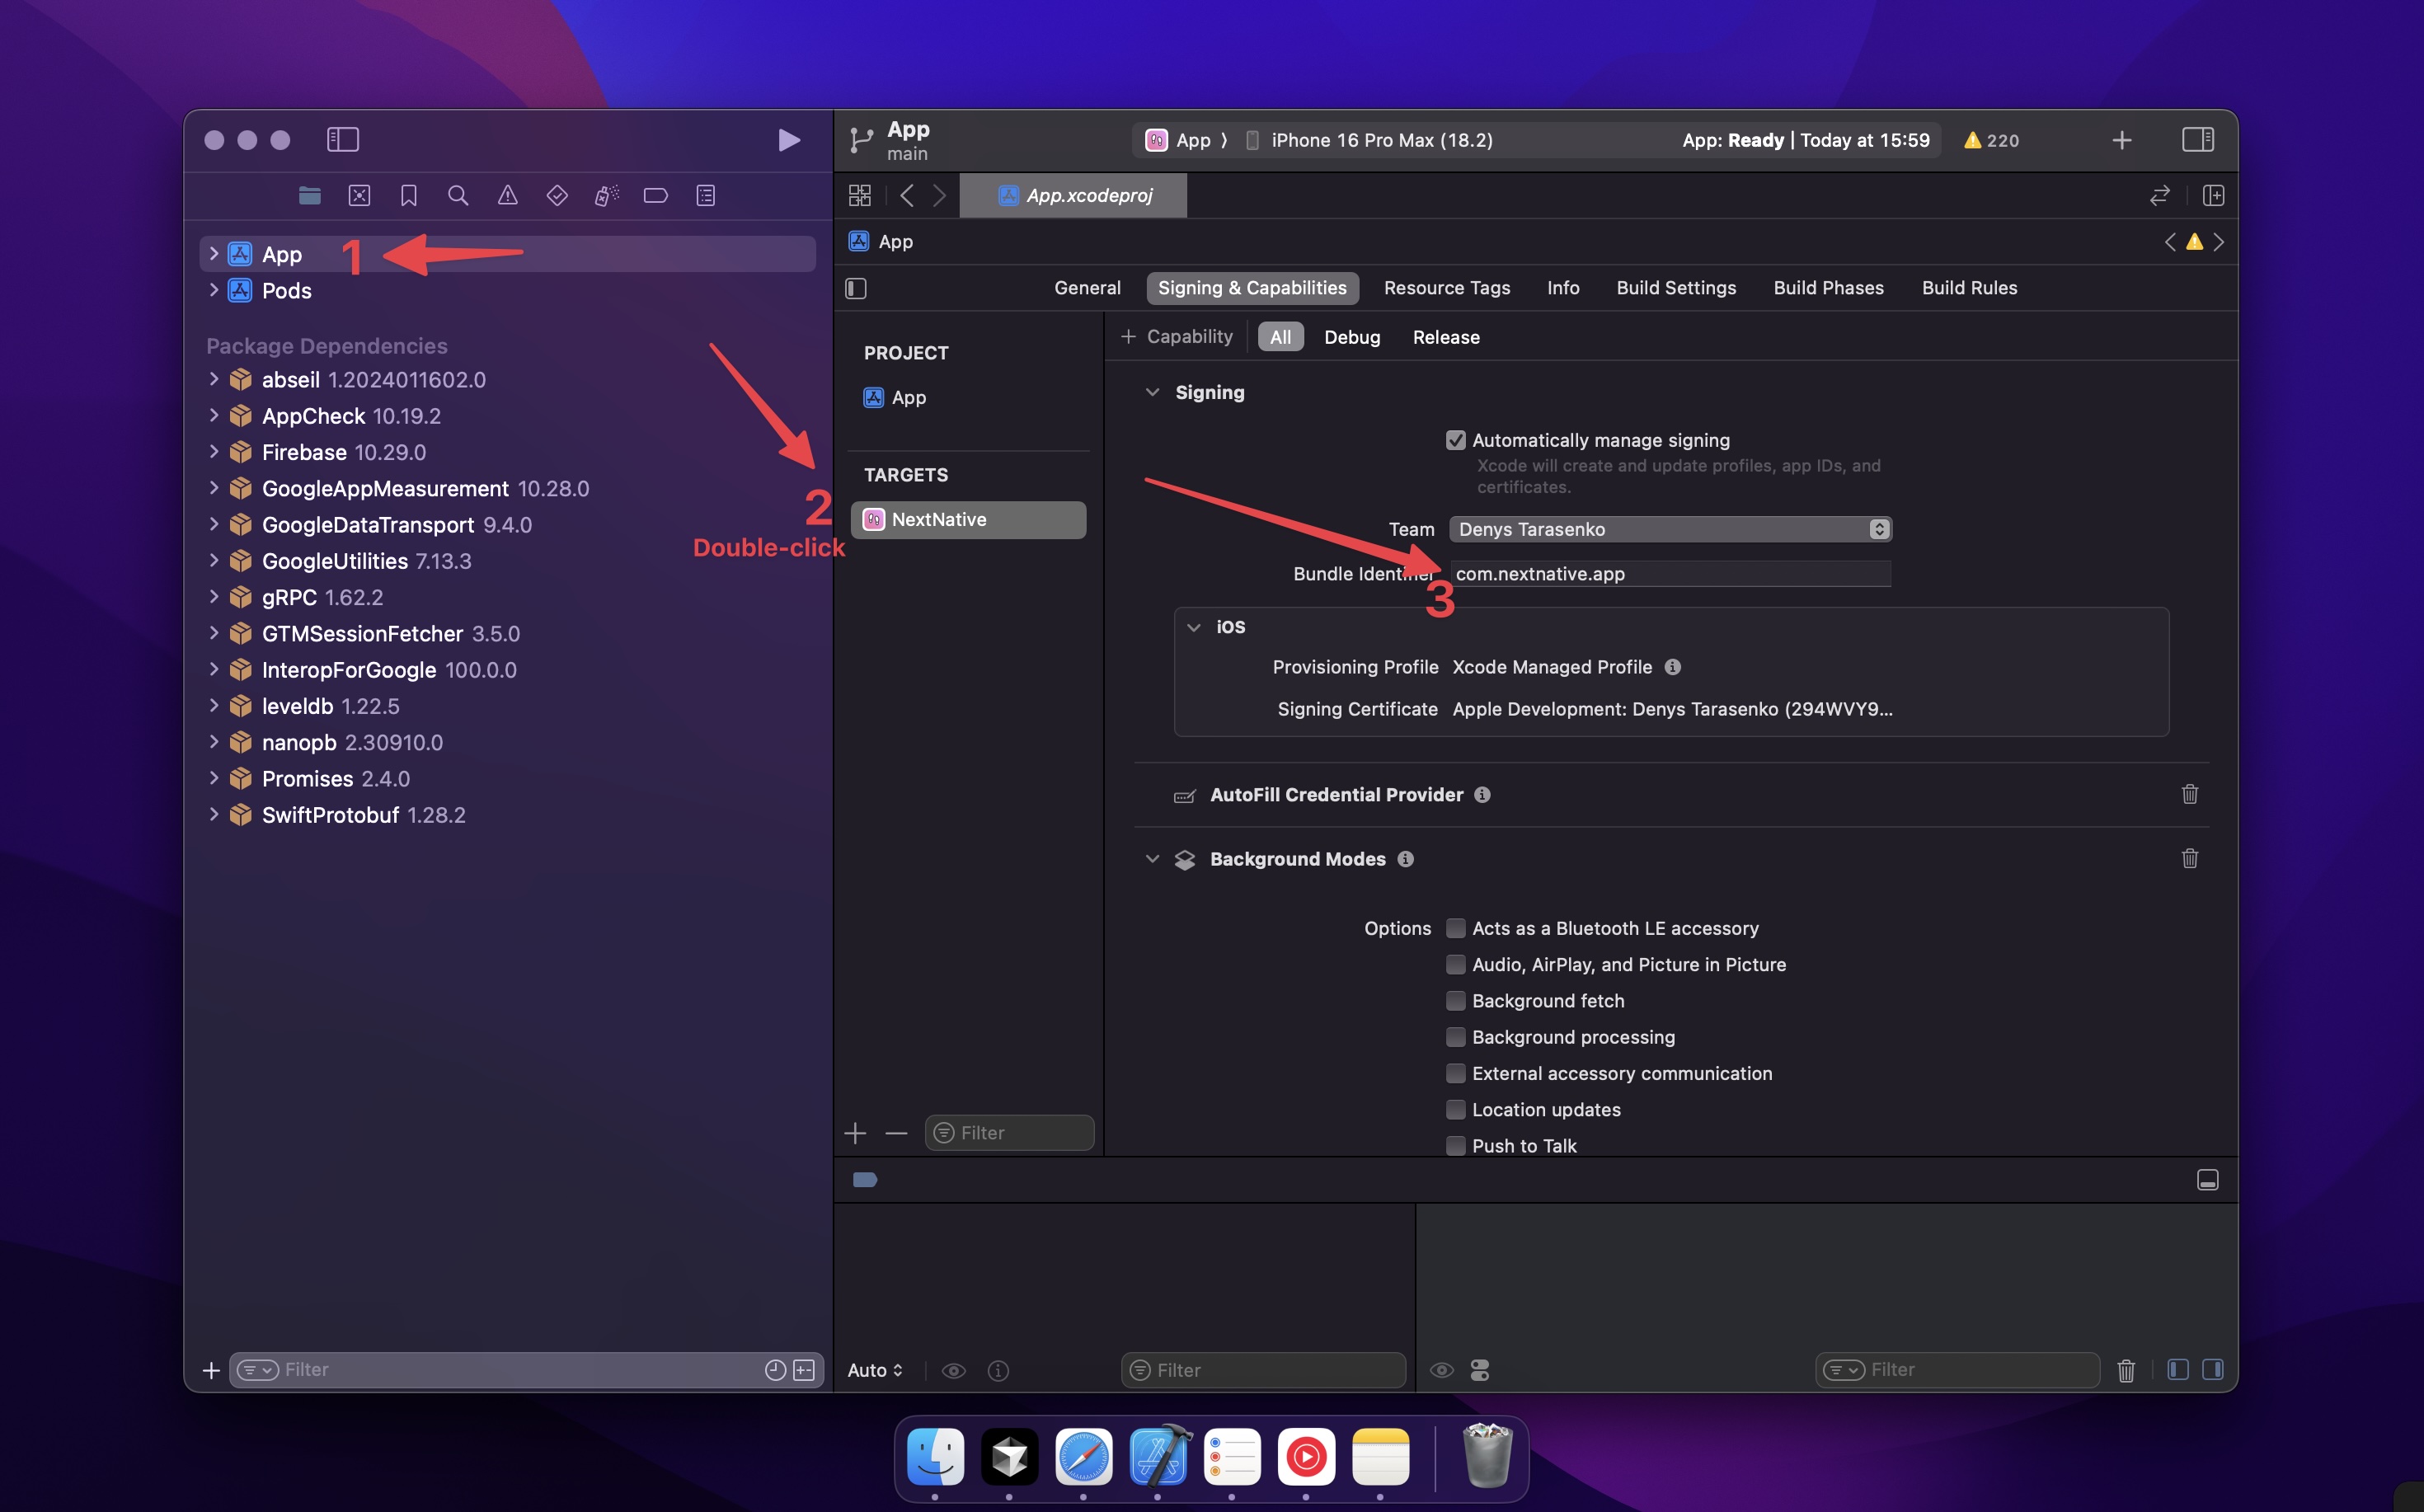
Task: Switch to the Build Settings tab
Action: pos(1676,288)
